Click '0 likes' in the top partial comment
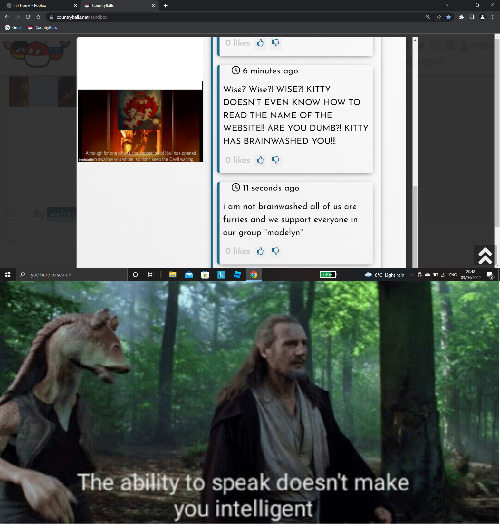The width and height of the screenshot is (500, 524). [238, 43]
